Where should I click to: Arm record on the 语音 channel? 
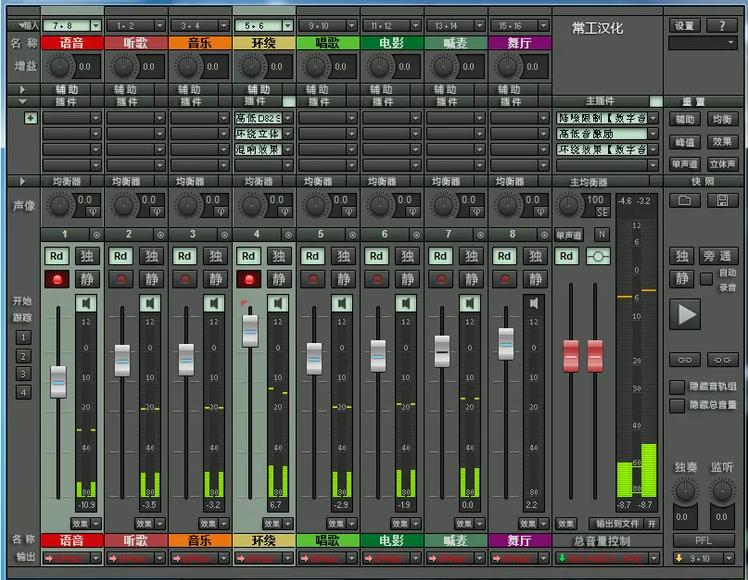[x=57, y=279]
